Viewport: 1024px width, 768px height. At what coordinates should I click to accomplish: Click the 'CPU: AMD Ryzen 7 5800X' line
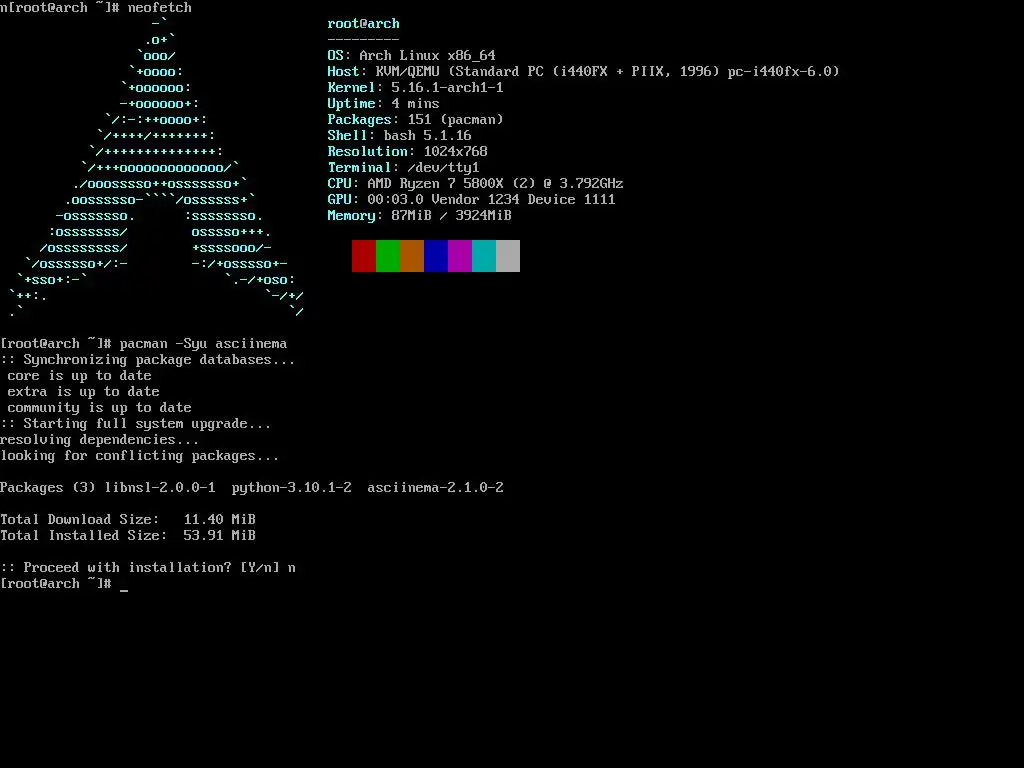[x=475, y=184]
